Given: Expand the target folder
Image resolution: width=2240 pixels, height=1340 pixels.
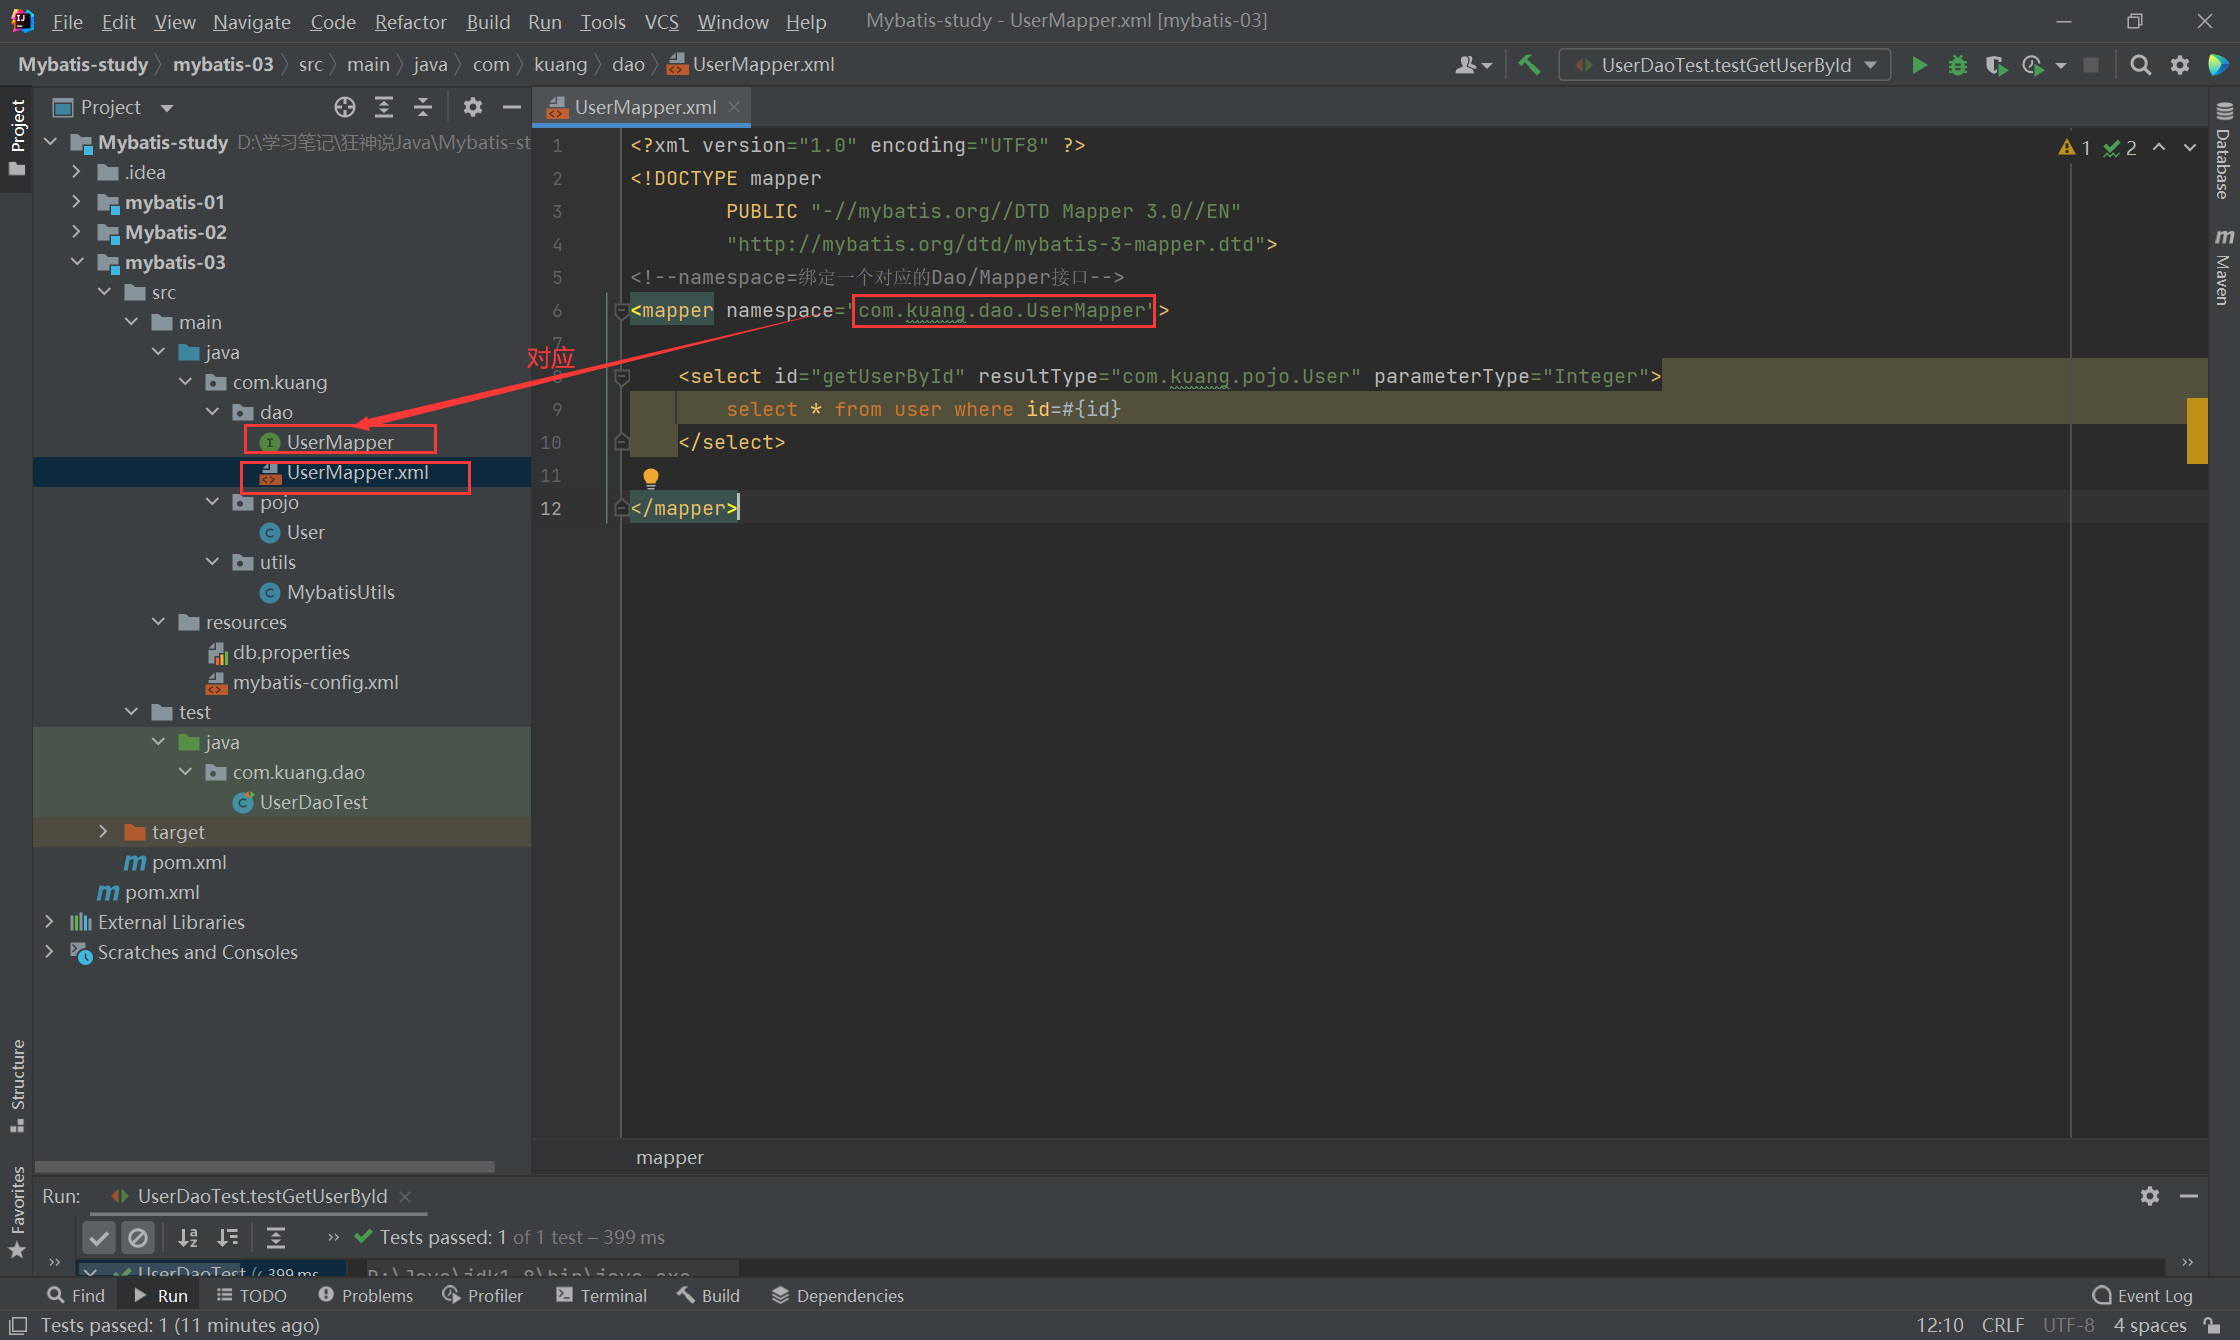Looking at the screenshot, I should 103,832.
